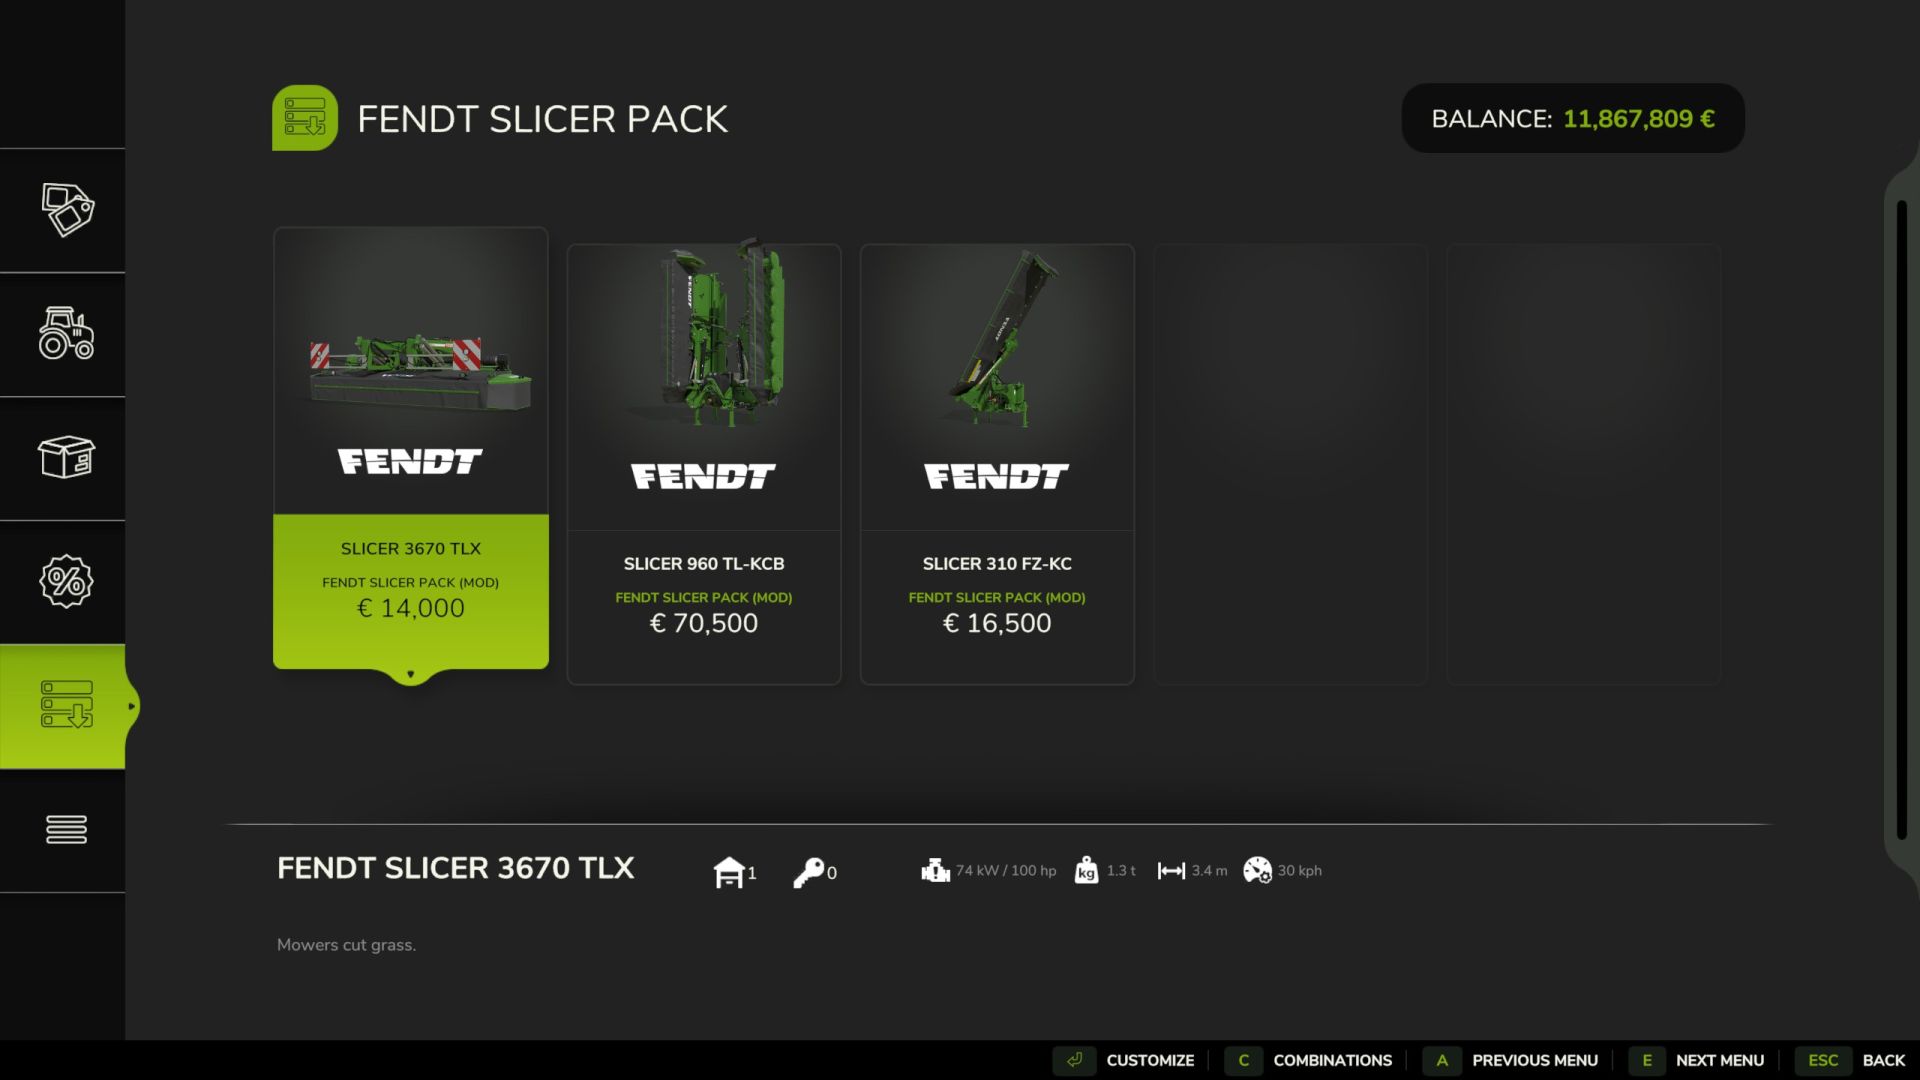The height and width of the screenshot is (1080, 1920).
Task: Click the green Fendt Slicer Pack header icon
Action: coord(305,118)
